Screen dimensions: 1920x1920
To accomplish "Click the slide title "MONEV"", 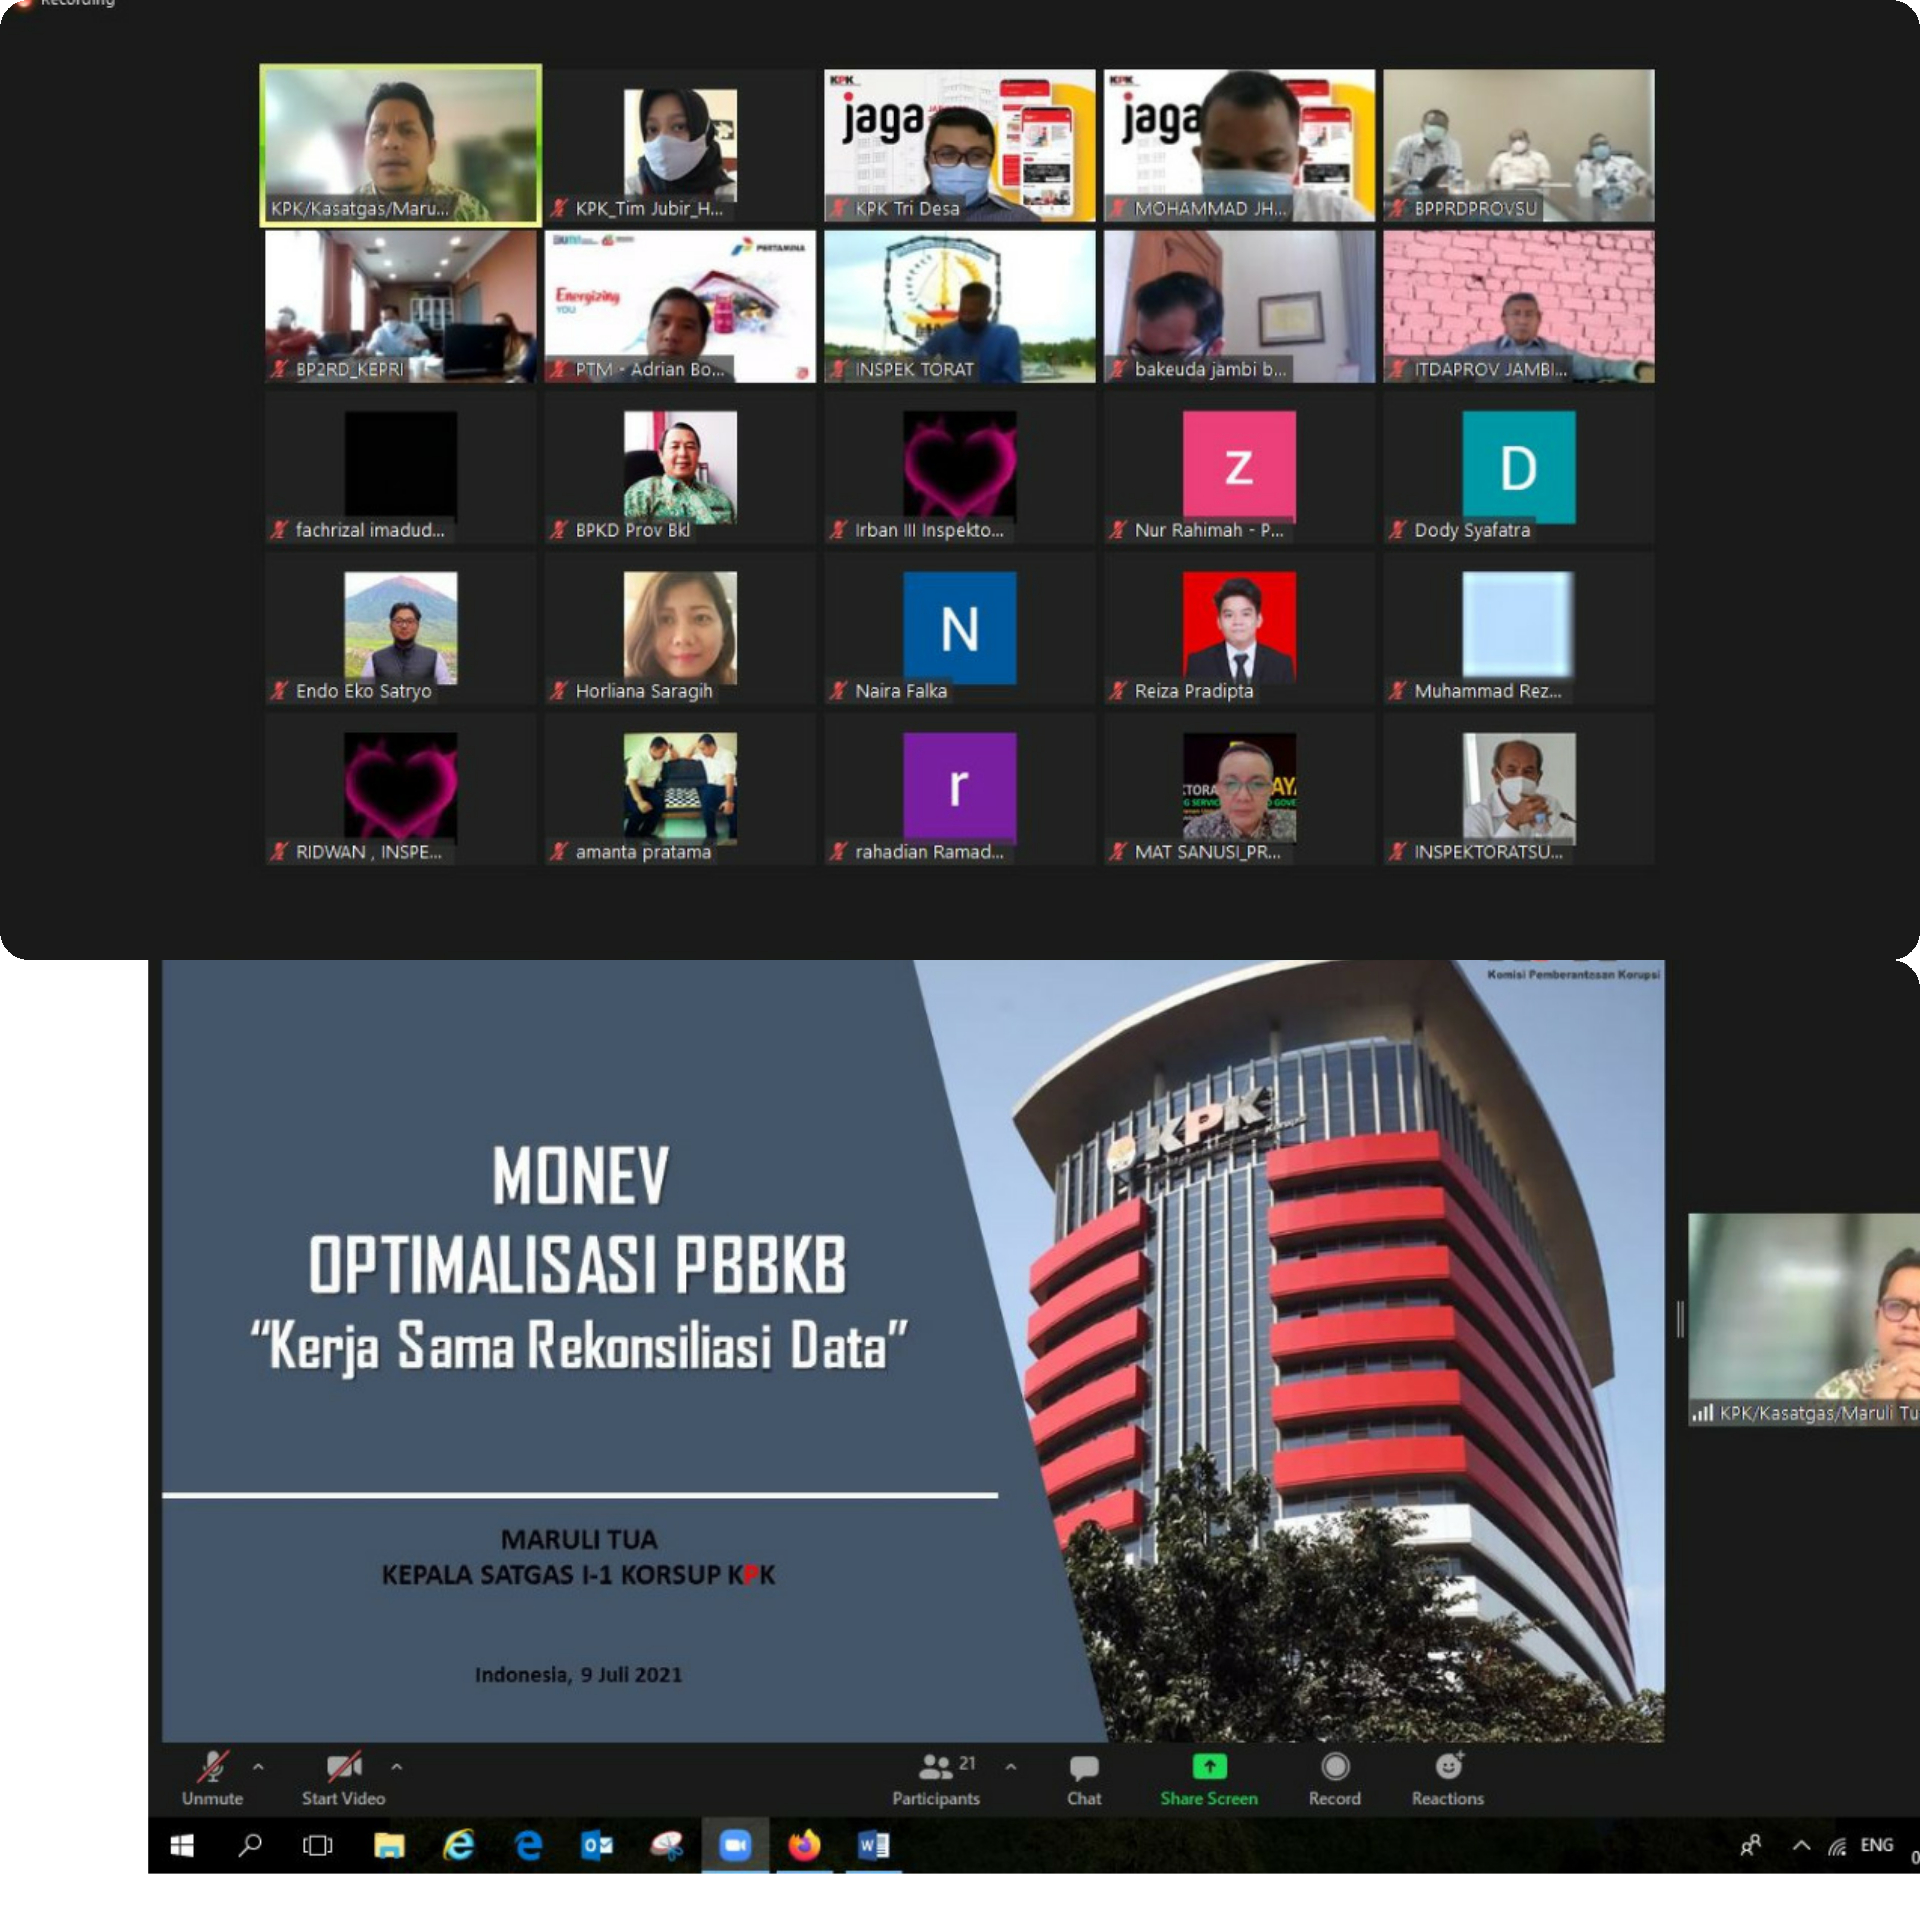I will (x=580, y=1176).
